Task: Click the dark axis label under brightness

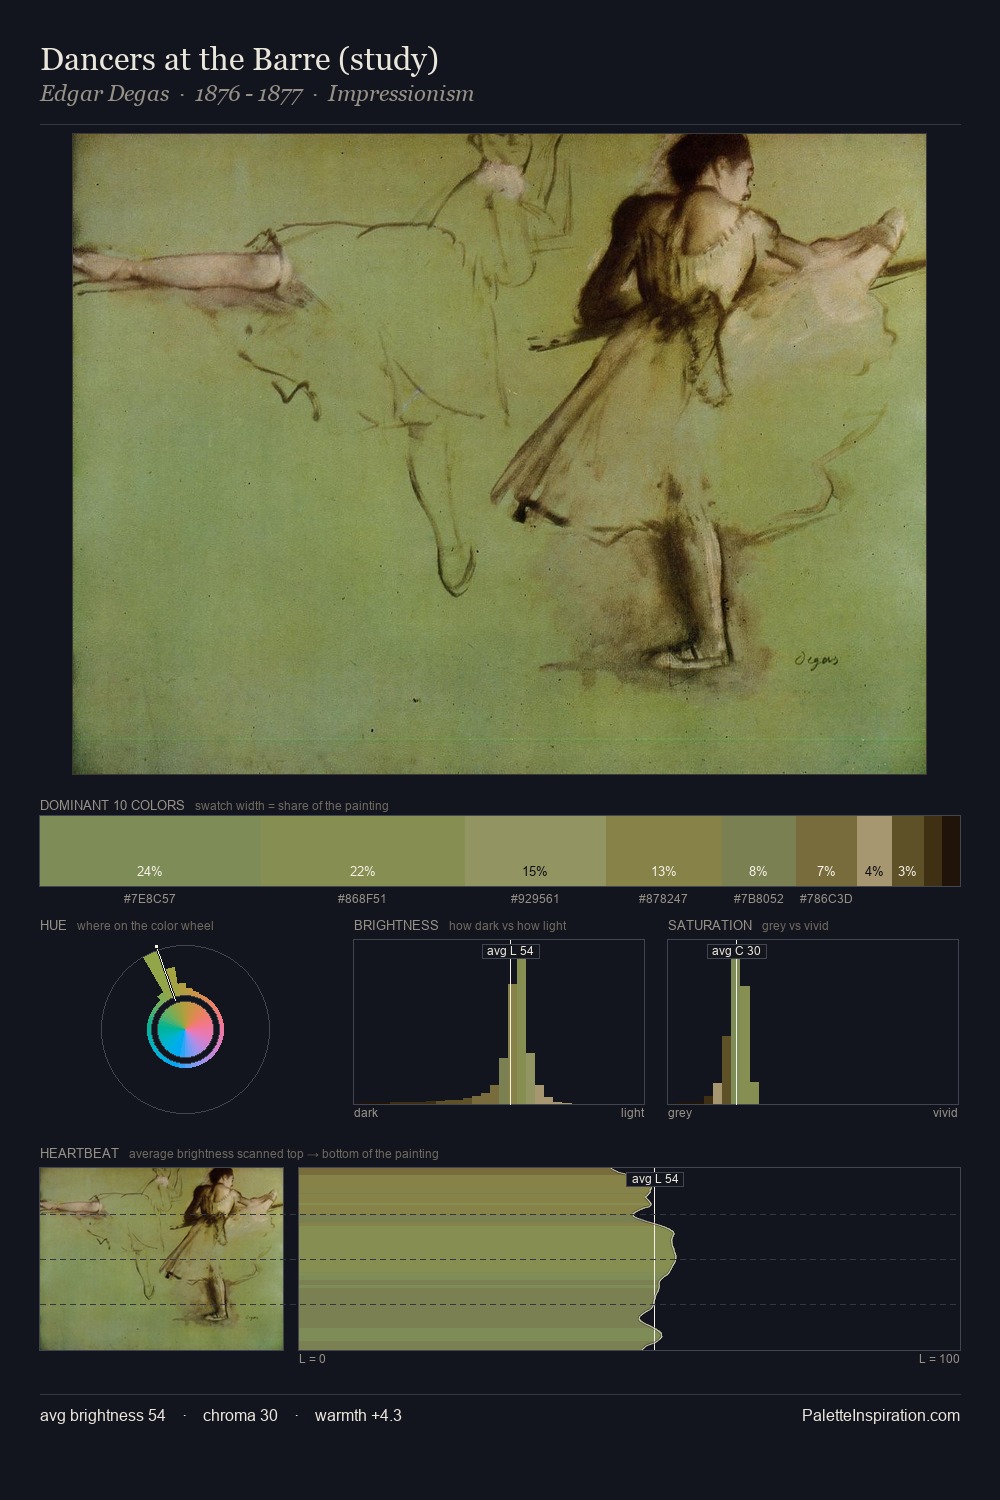Action: pos(366,1113)
